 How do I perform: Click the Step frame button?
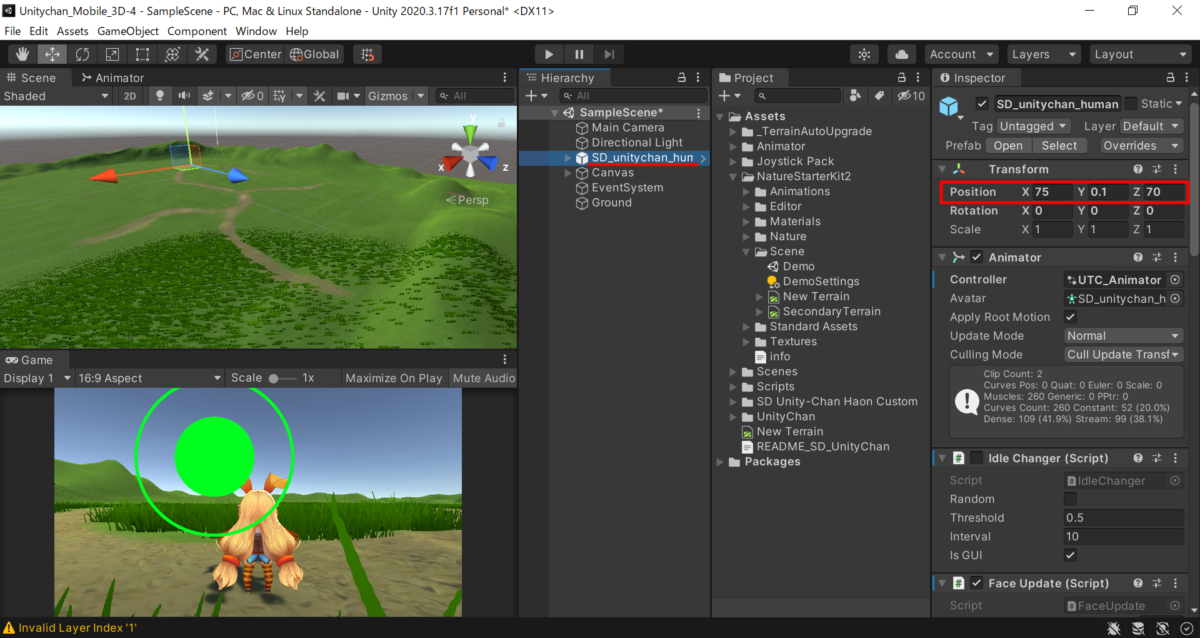[x=609, y=54]
